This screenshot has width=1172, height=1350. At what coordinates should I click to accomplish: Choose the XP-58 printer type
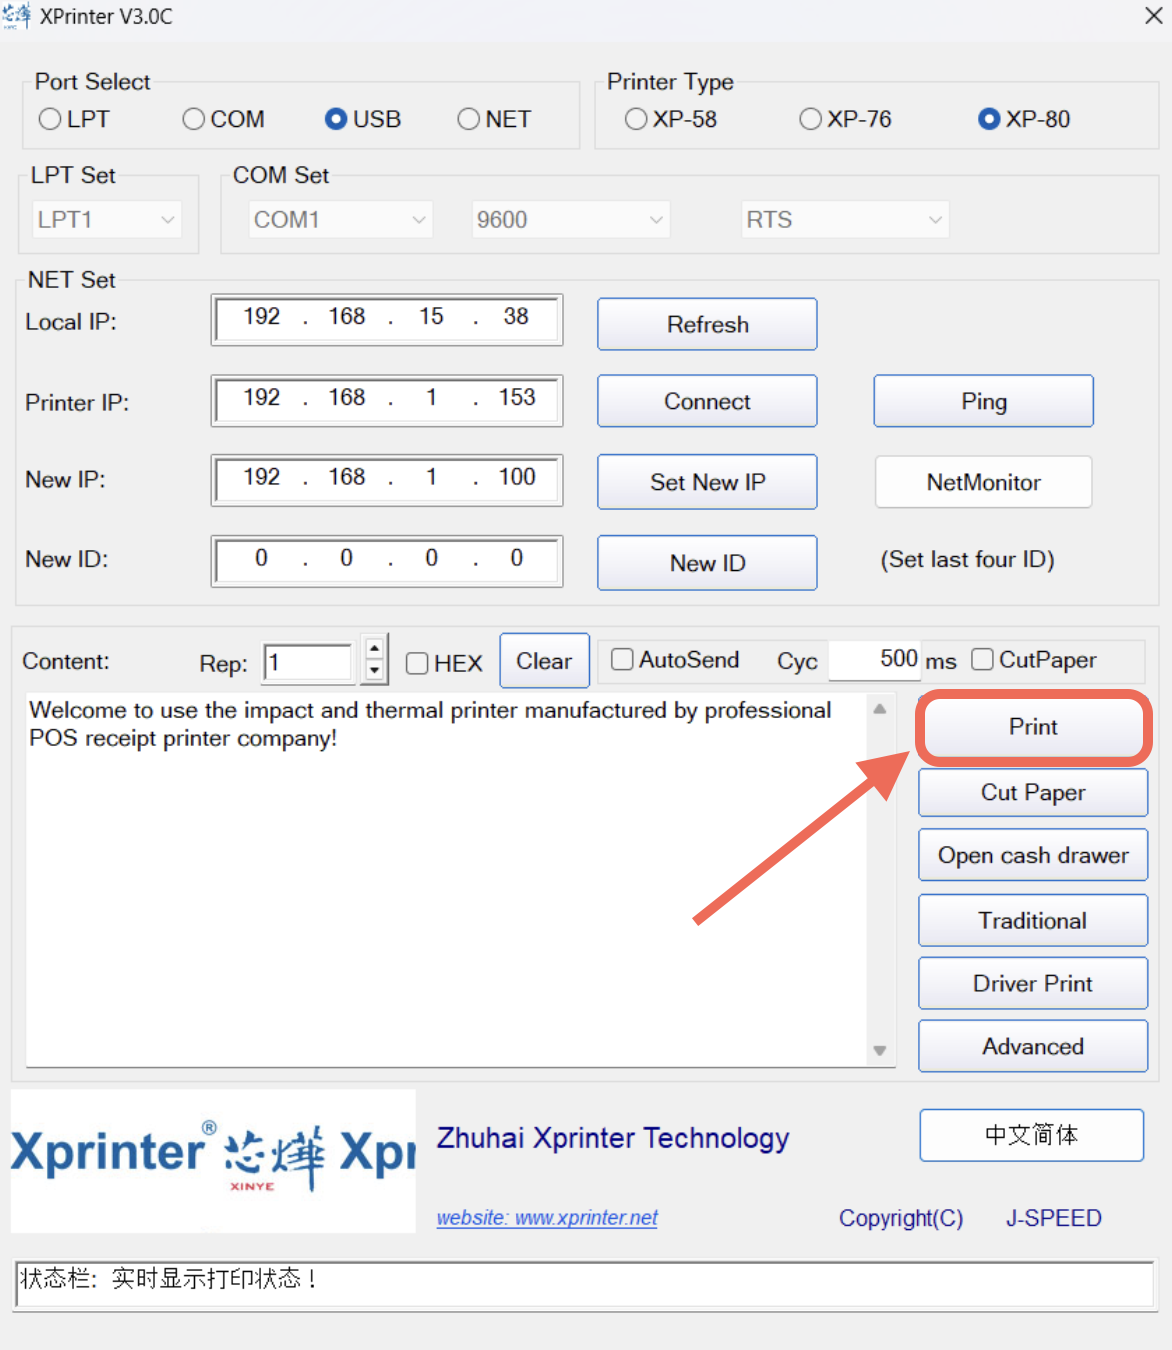[636, 119]
